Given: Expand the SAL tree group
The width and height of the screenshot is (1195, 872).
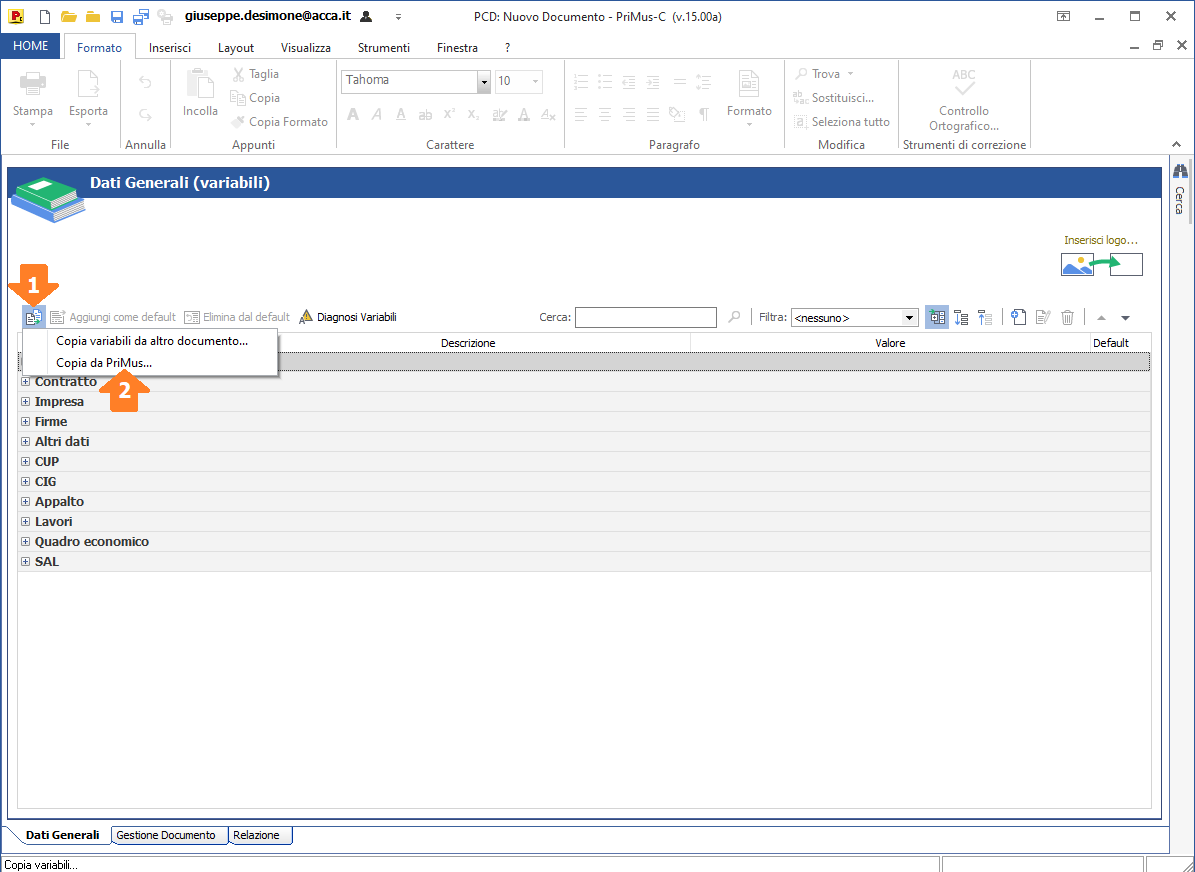Looking at the screenshot, I should coord(26,562).
